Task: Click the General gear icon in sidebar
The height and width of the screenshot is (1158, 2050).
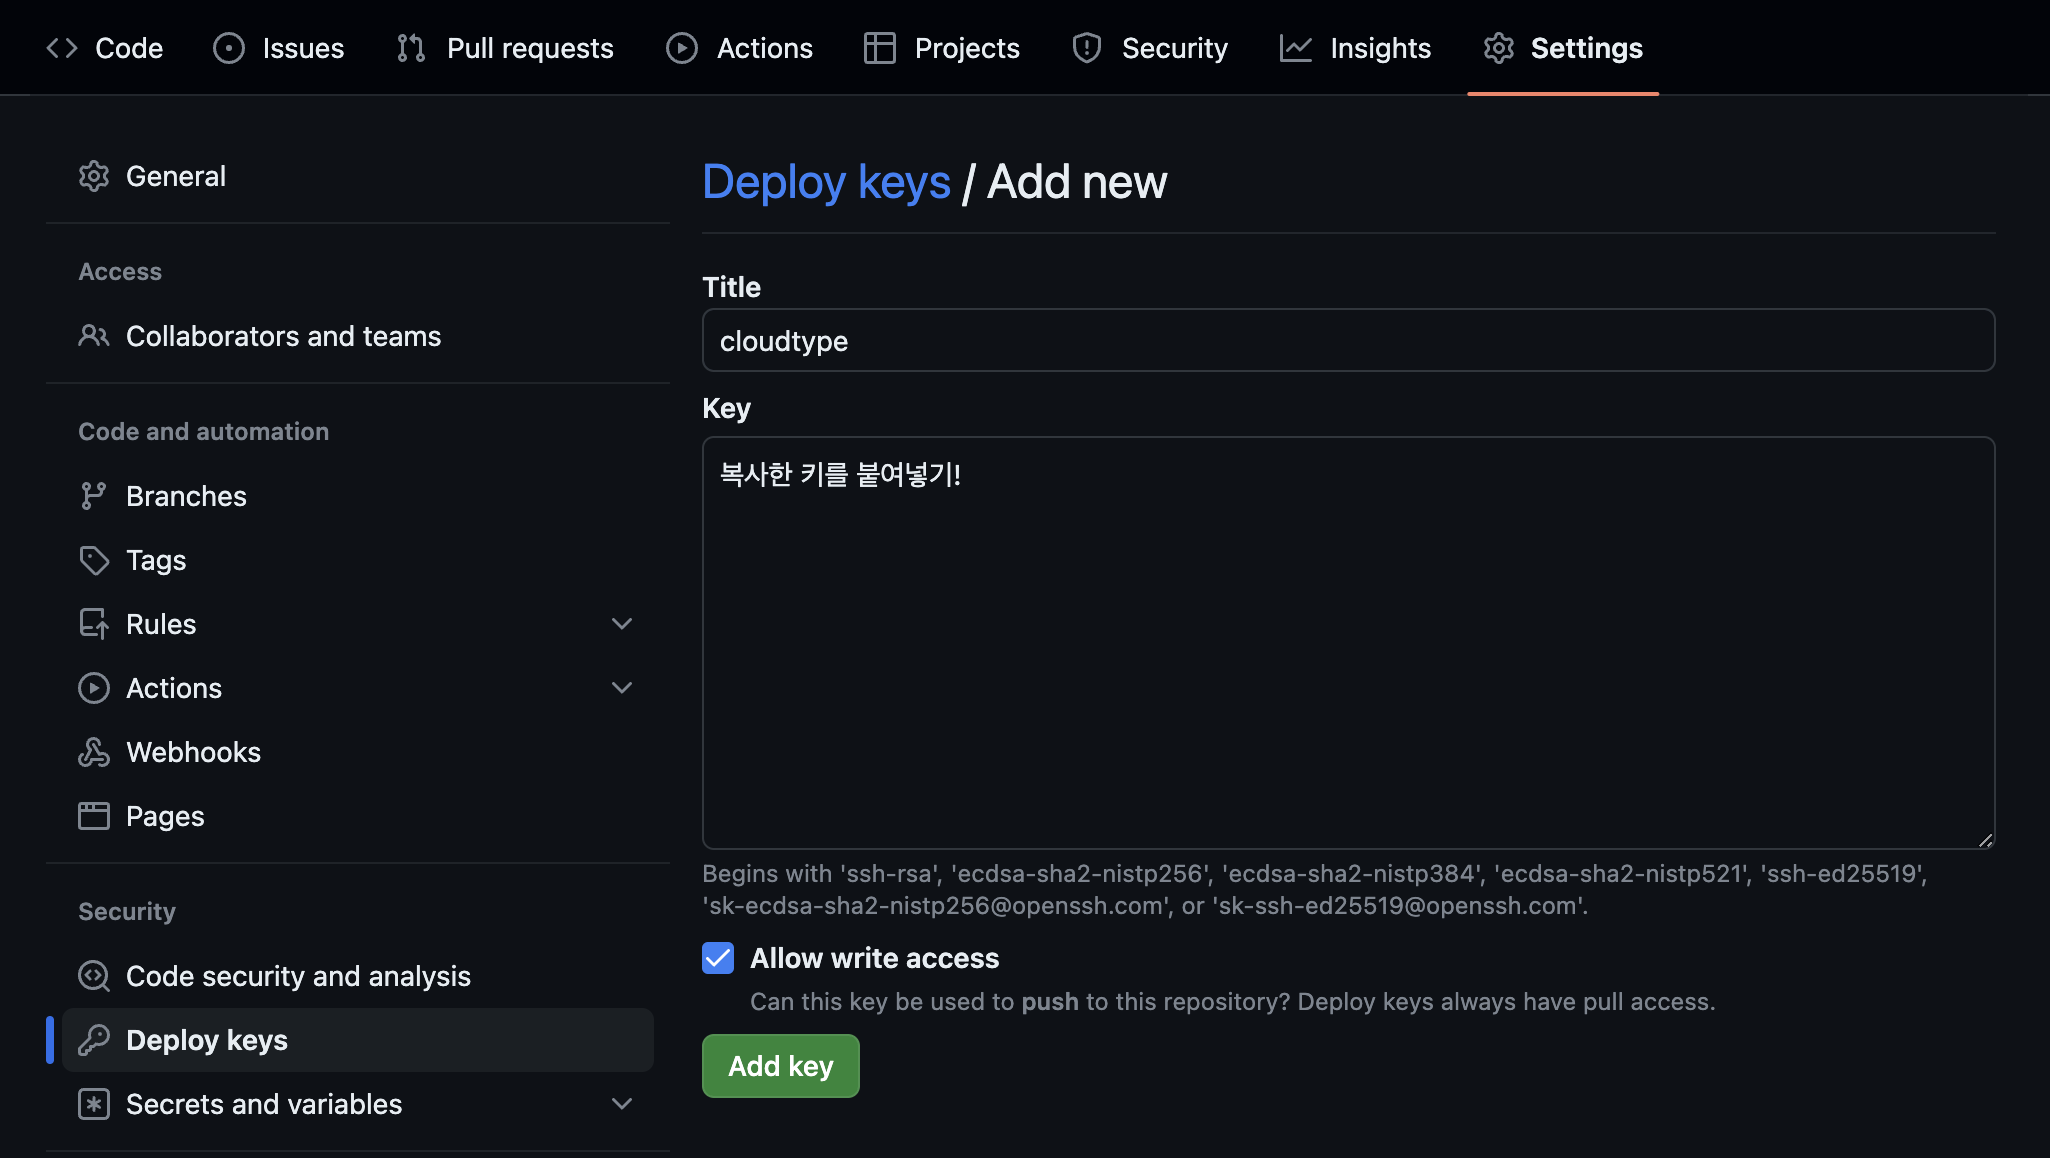Action: (x=94, y=176)
